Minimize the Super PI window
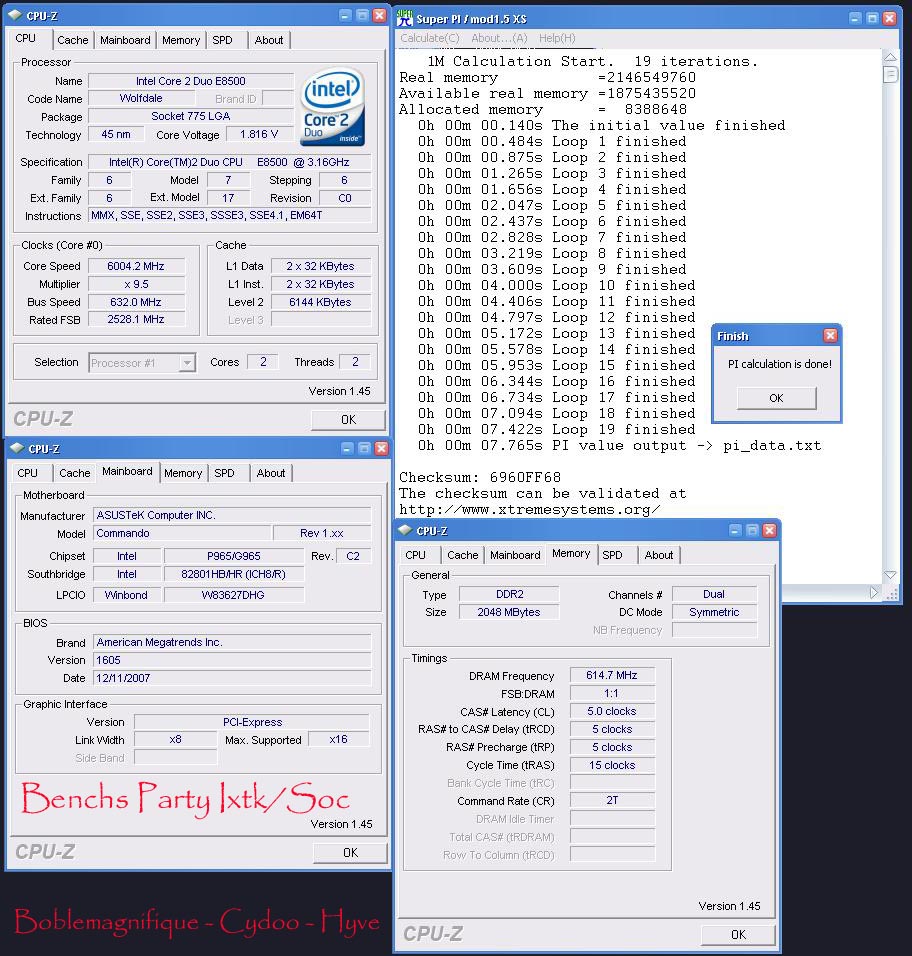The height and width of the screenshot is (956, 912). pos(855,18)
